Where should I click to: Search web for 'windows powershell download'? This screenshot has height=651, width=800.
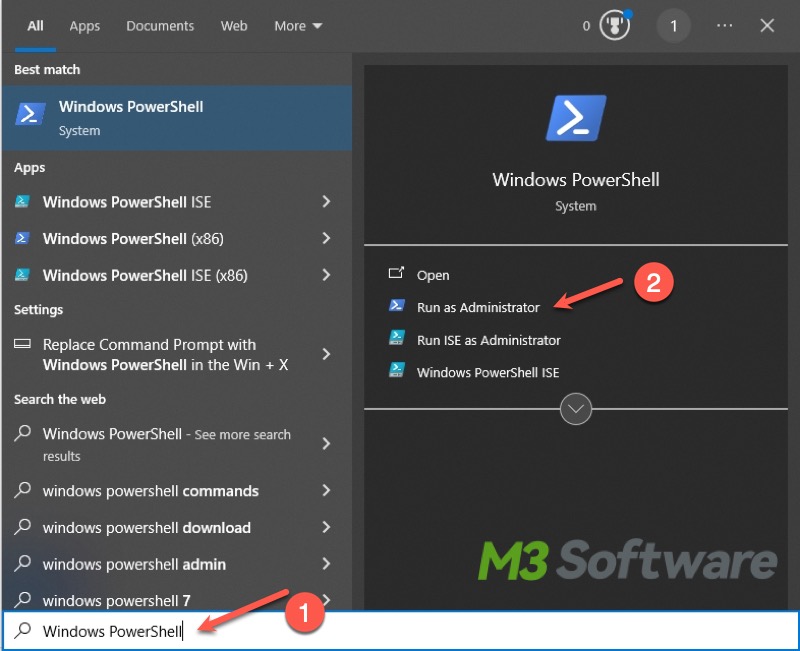point(177,528)
